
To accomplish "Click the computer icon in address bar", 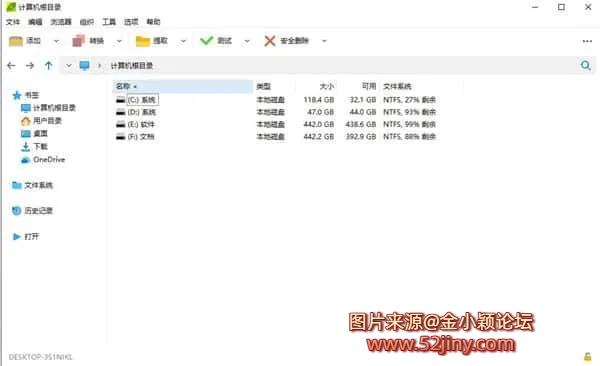I will pyautogui.click(x=85, y=65).
